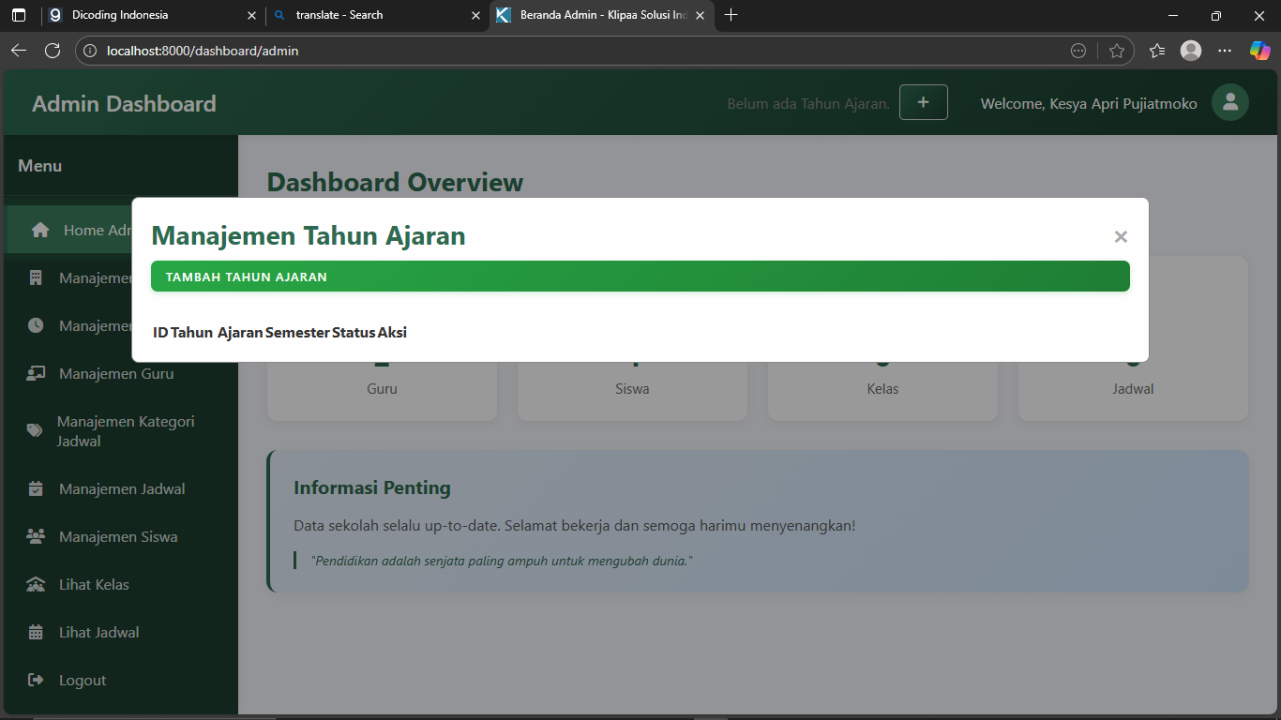Click the browser refresh button
The width and height of the screenshot is (1281, 720).
click(x=53, y=51)
